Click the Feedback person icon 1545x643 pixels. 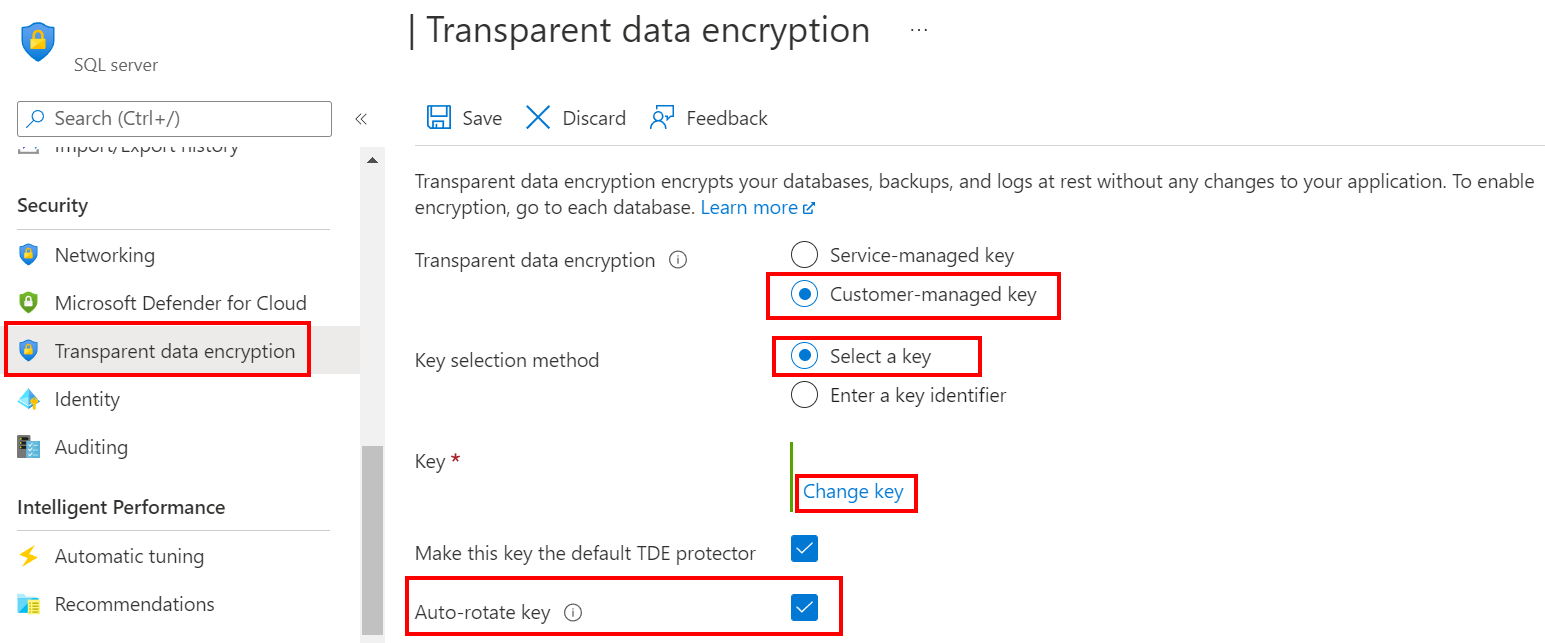662,118
